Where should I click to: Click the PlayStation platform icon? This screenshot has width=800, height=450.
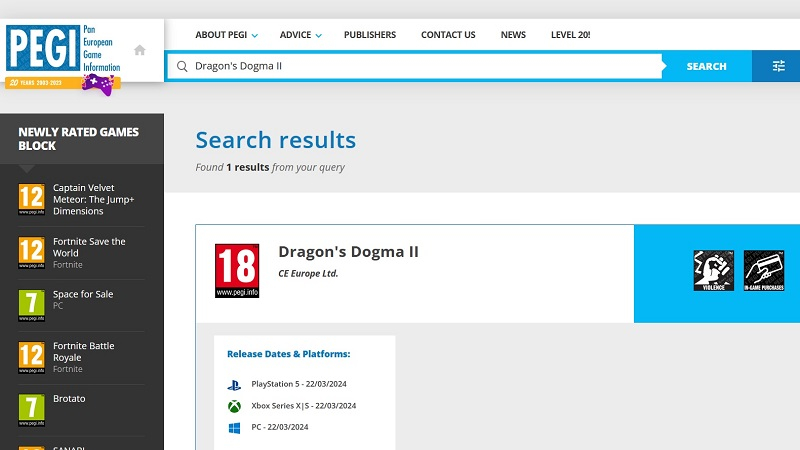[x=234, y=384]
